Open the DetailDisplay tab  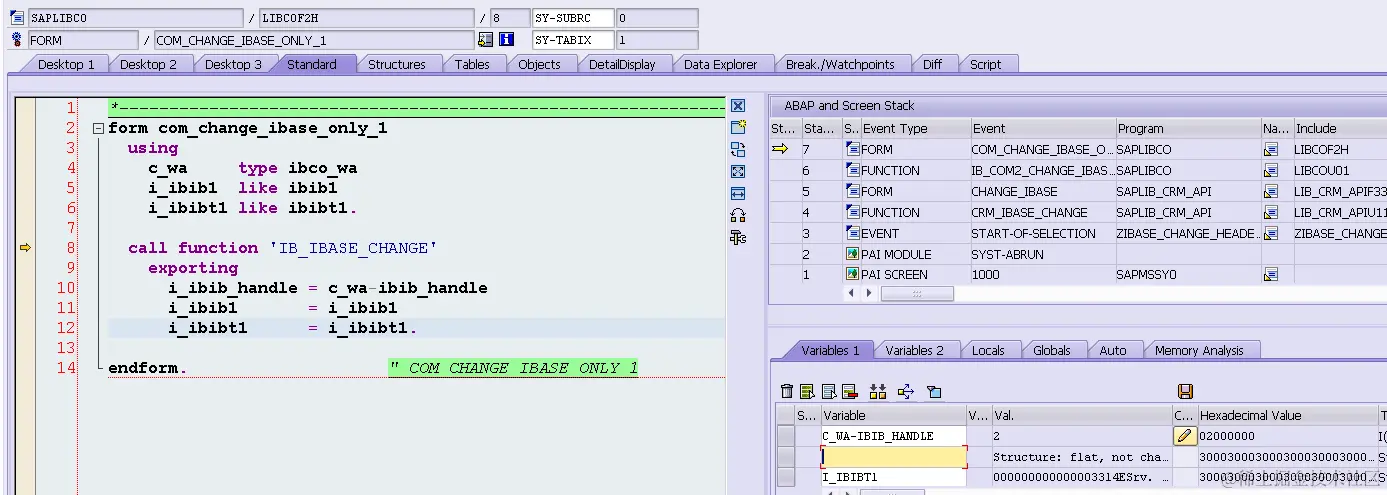click(x=622, y=64)
